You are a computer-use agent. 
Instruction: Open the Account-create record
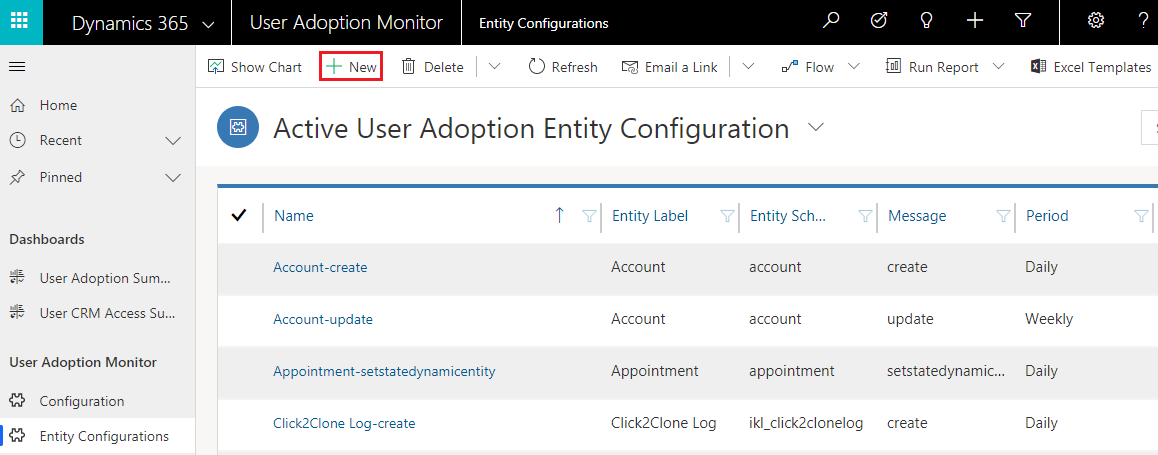point(320,267)
